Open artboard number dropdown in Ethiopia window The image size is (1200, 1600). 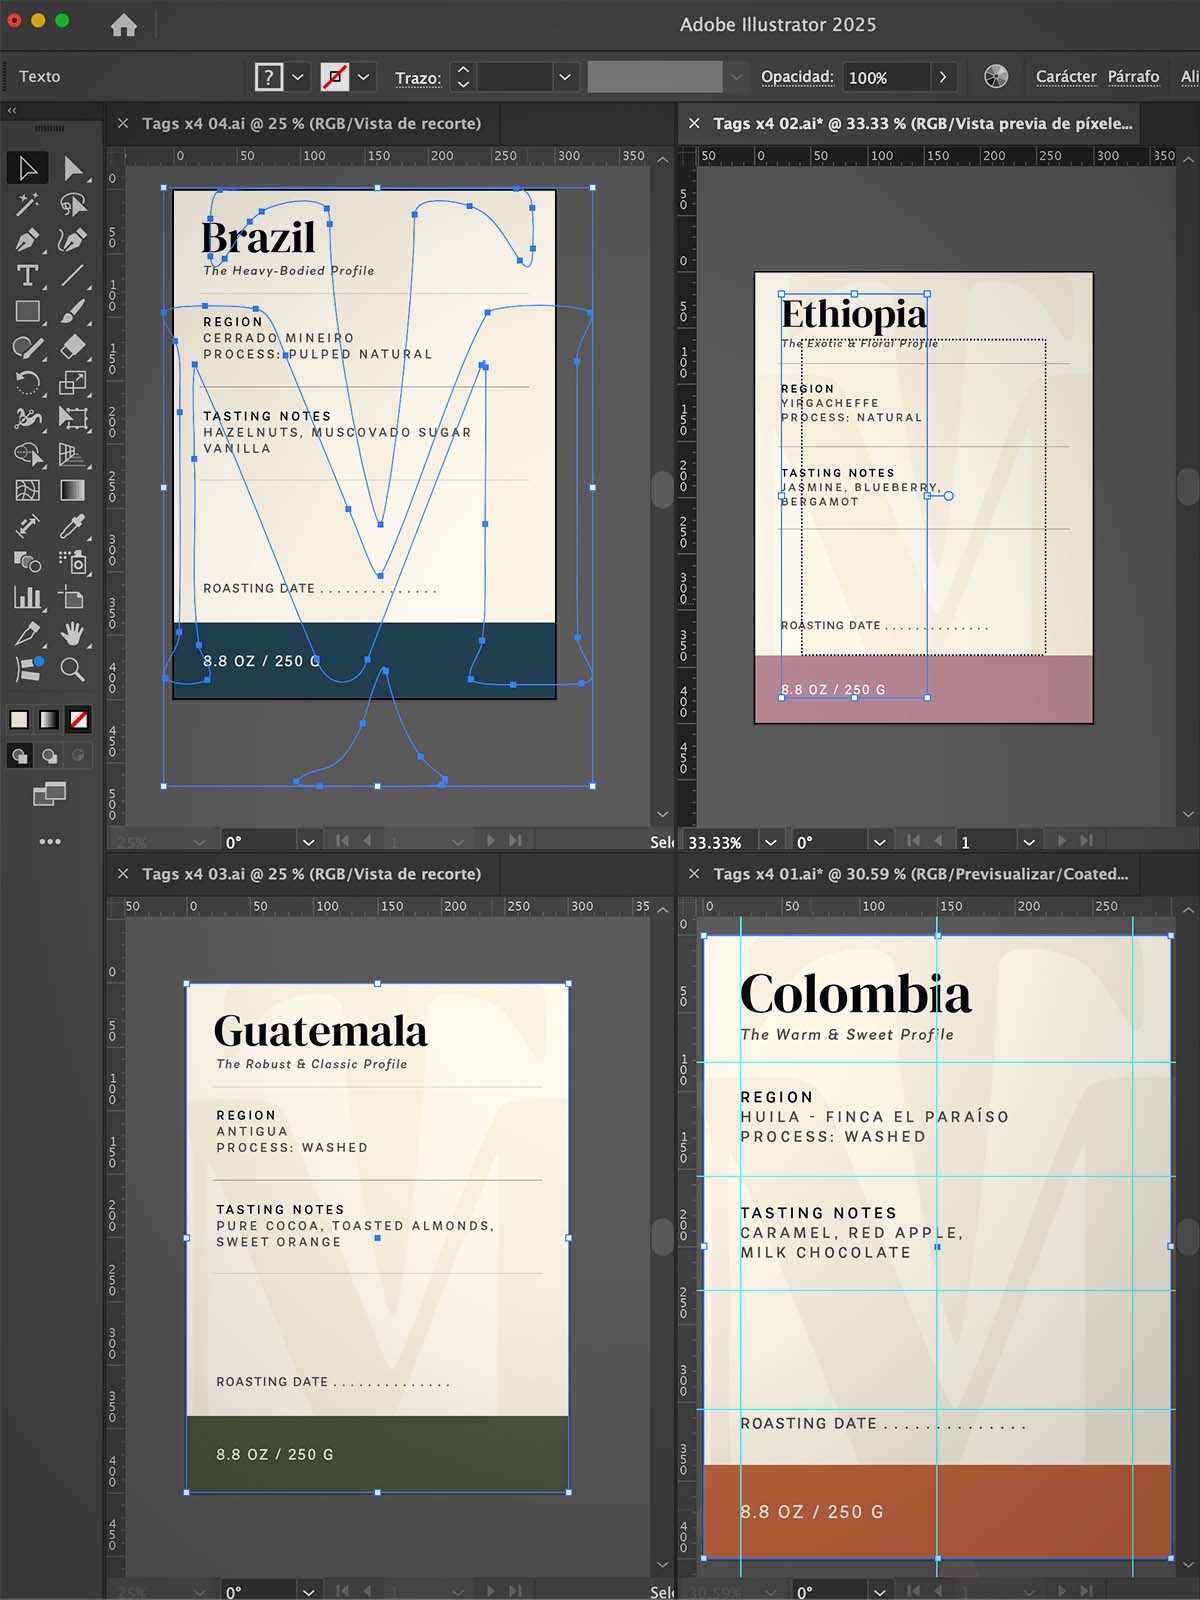(x=1029, y=842)
